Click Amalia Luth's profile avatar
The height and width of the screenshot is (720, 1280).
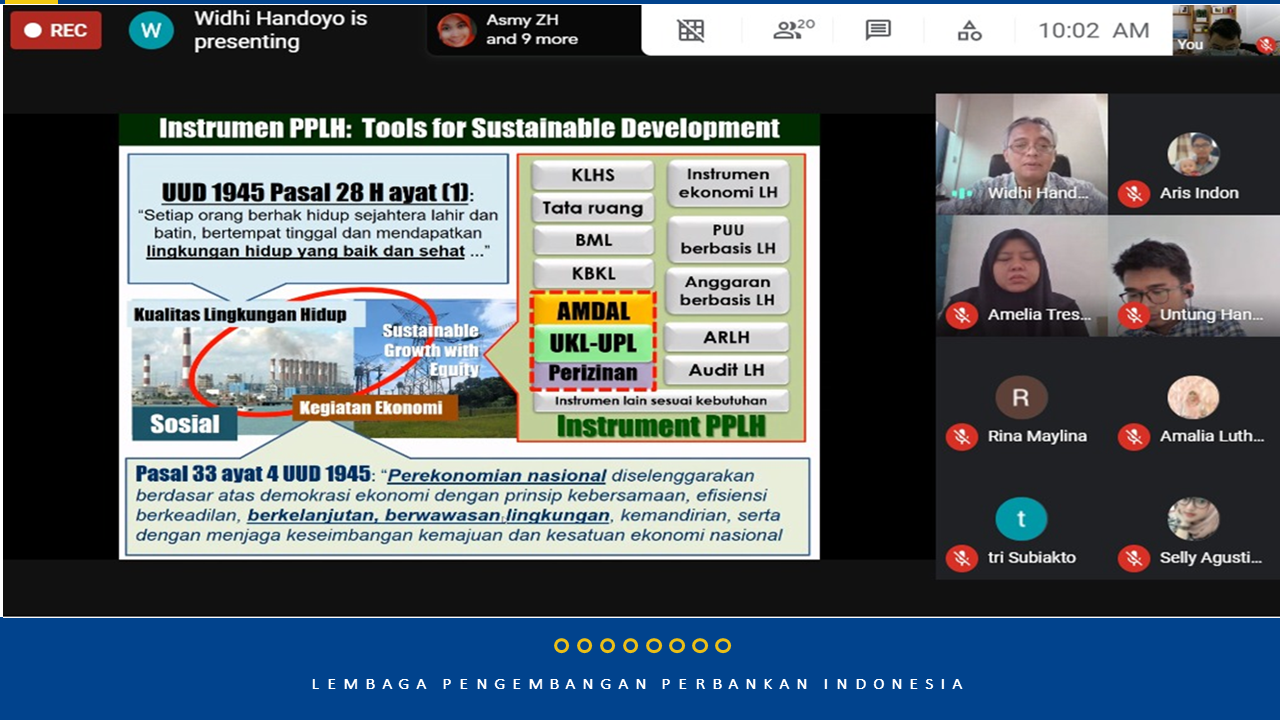[1193, 398]
